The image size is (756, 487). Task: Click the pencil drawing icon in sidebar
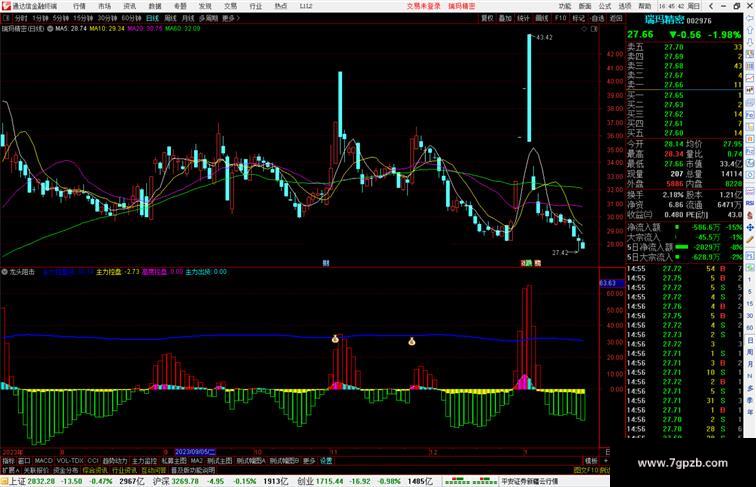[x=750, y=239]
